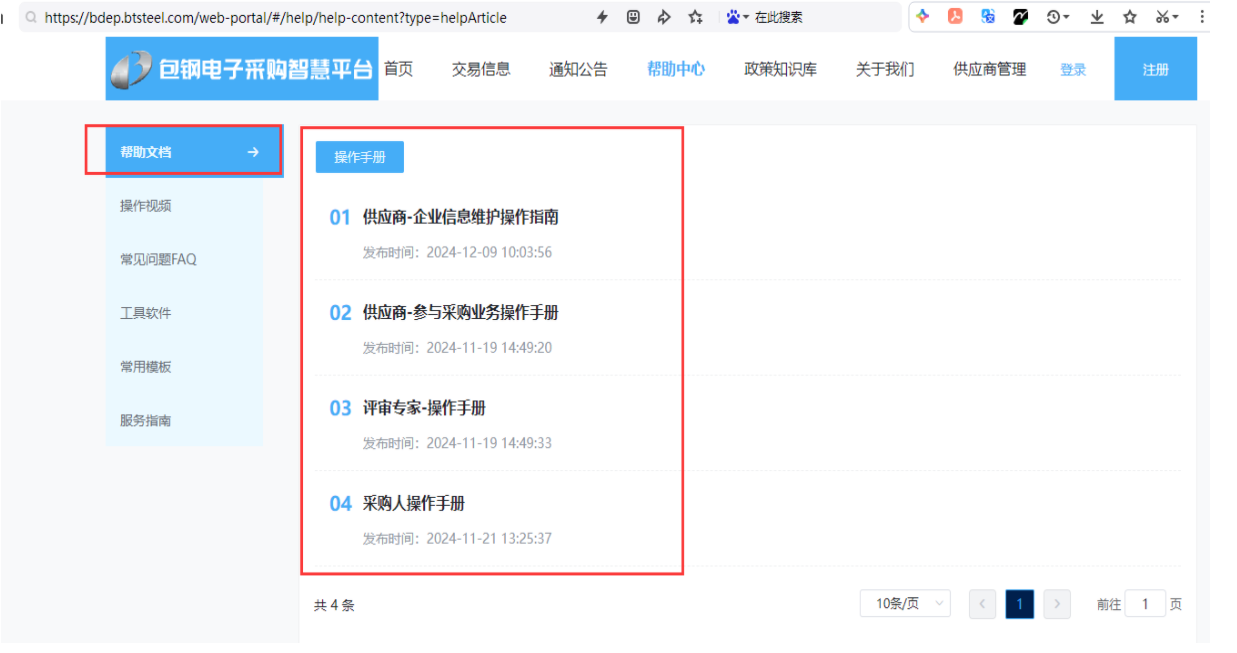
Task: Open the 交易信息 navigation menu
Action: coord(480,69)
